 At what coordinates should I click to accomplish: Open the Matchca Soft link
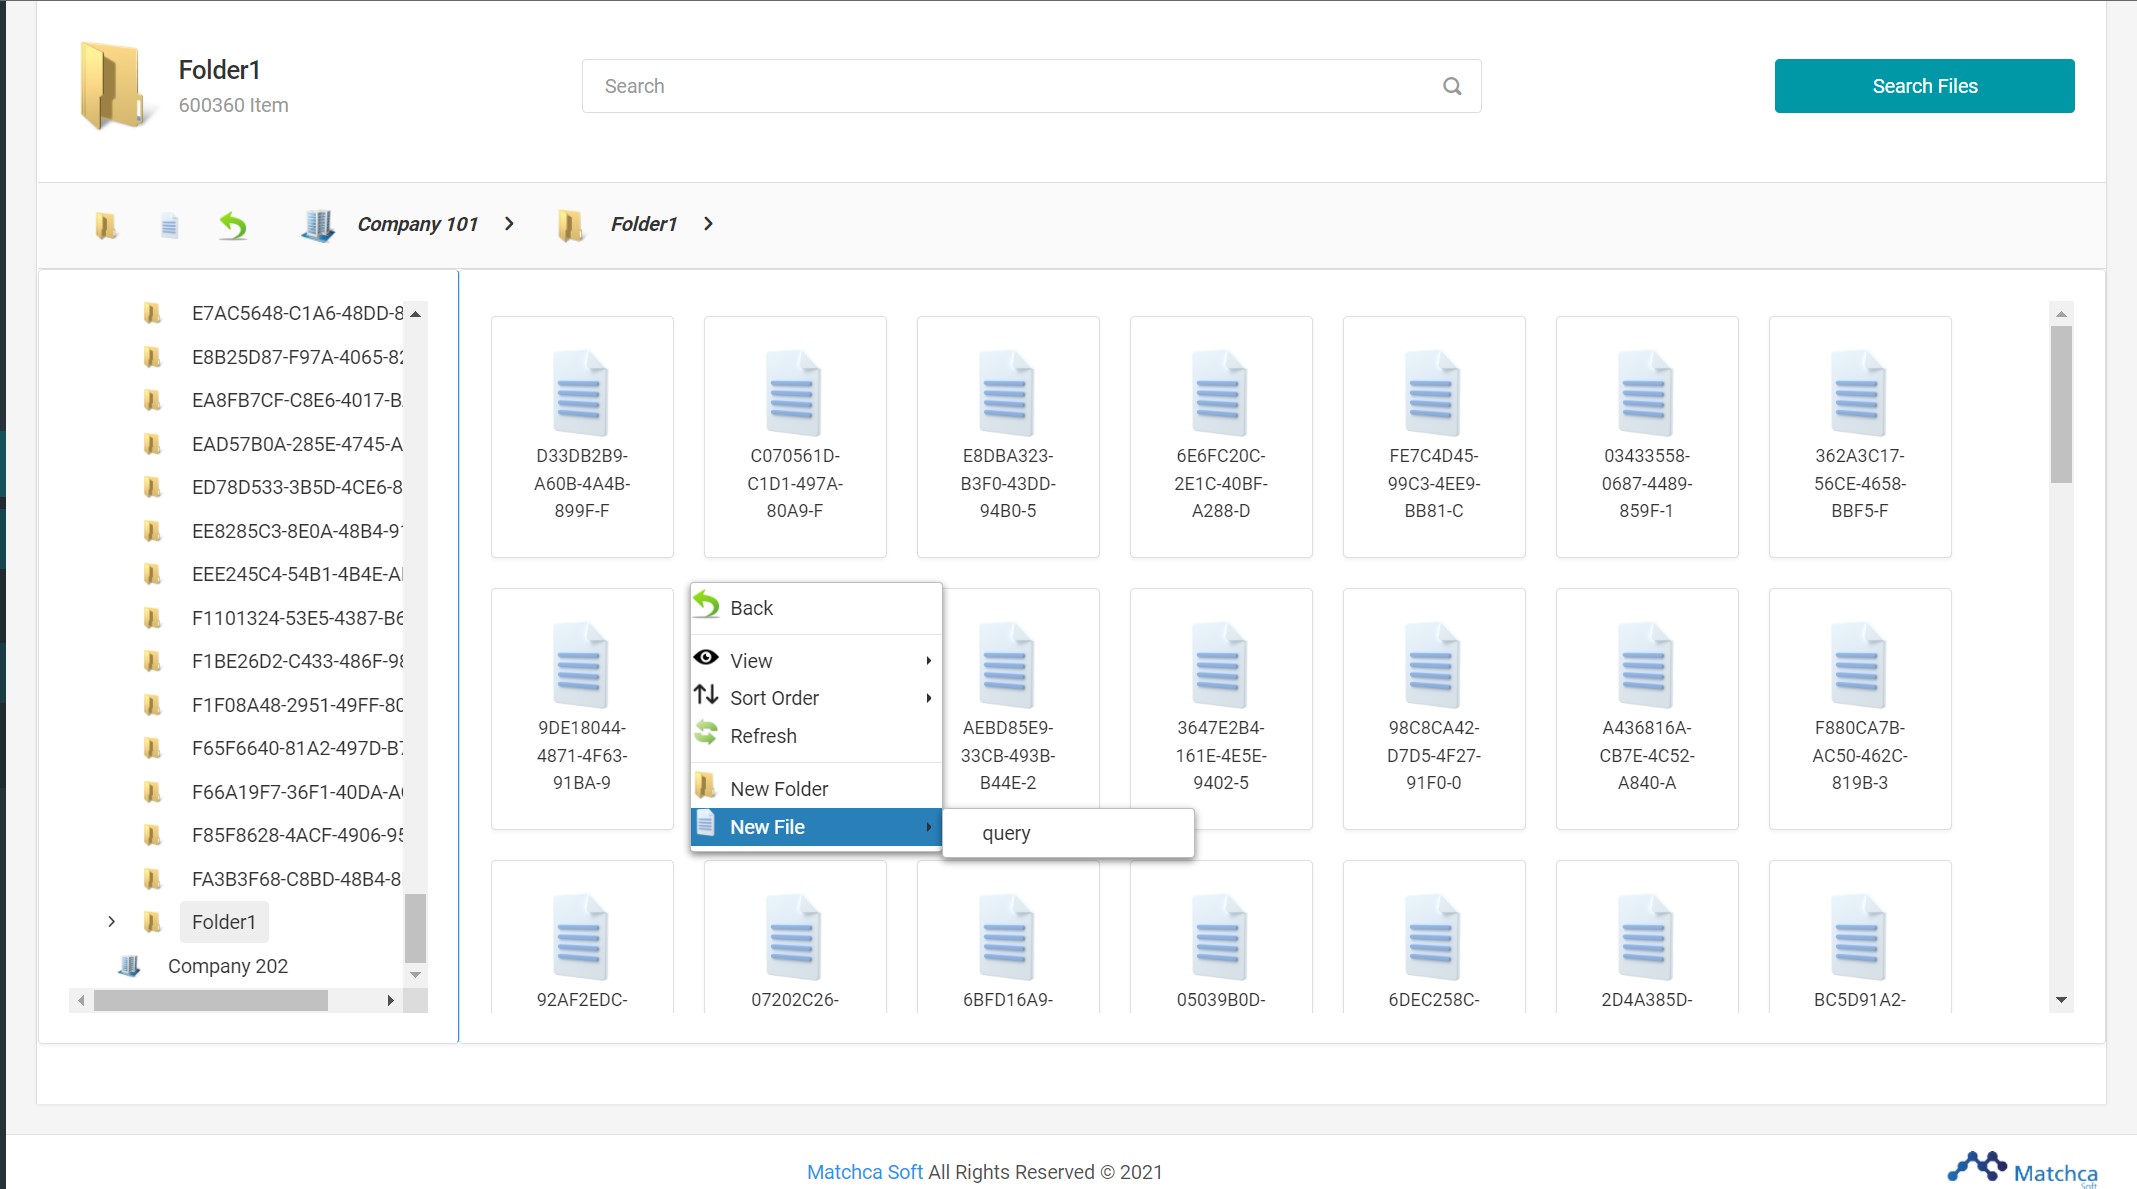[x=864, y=1172]
